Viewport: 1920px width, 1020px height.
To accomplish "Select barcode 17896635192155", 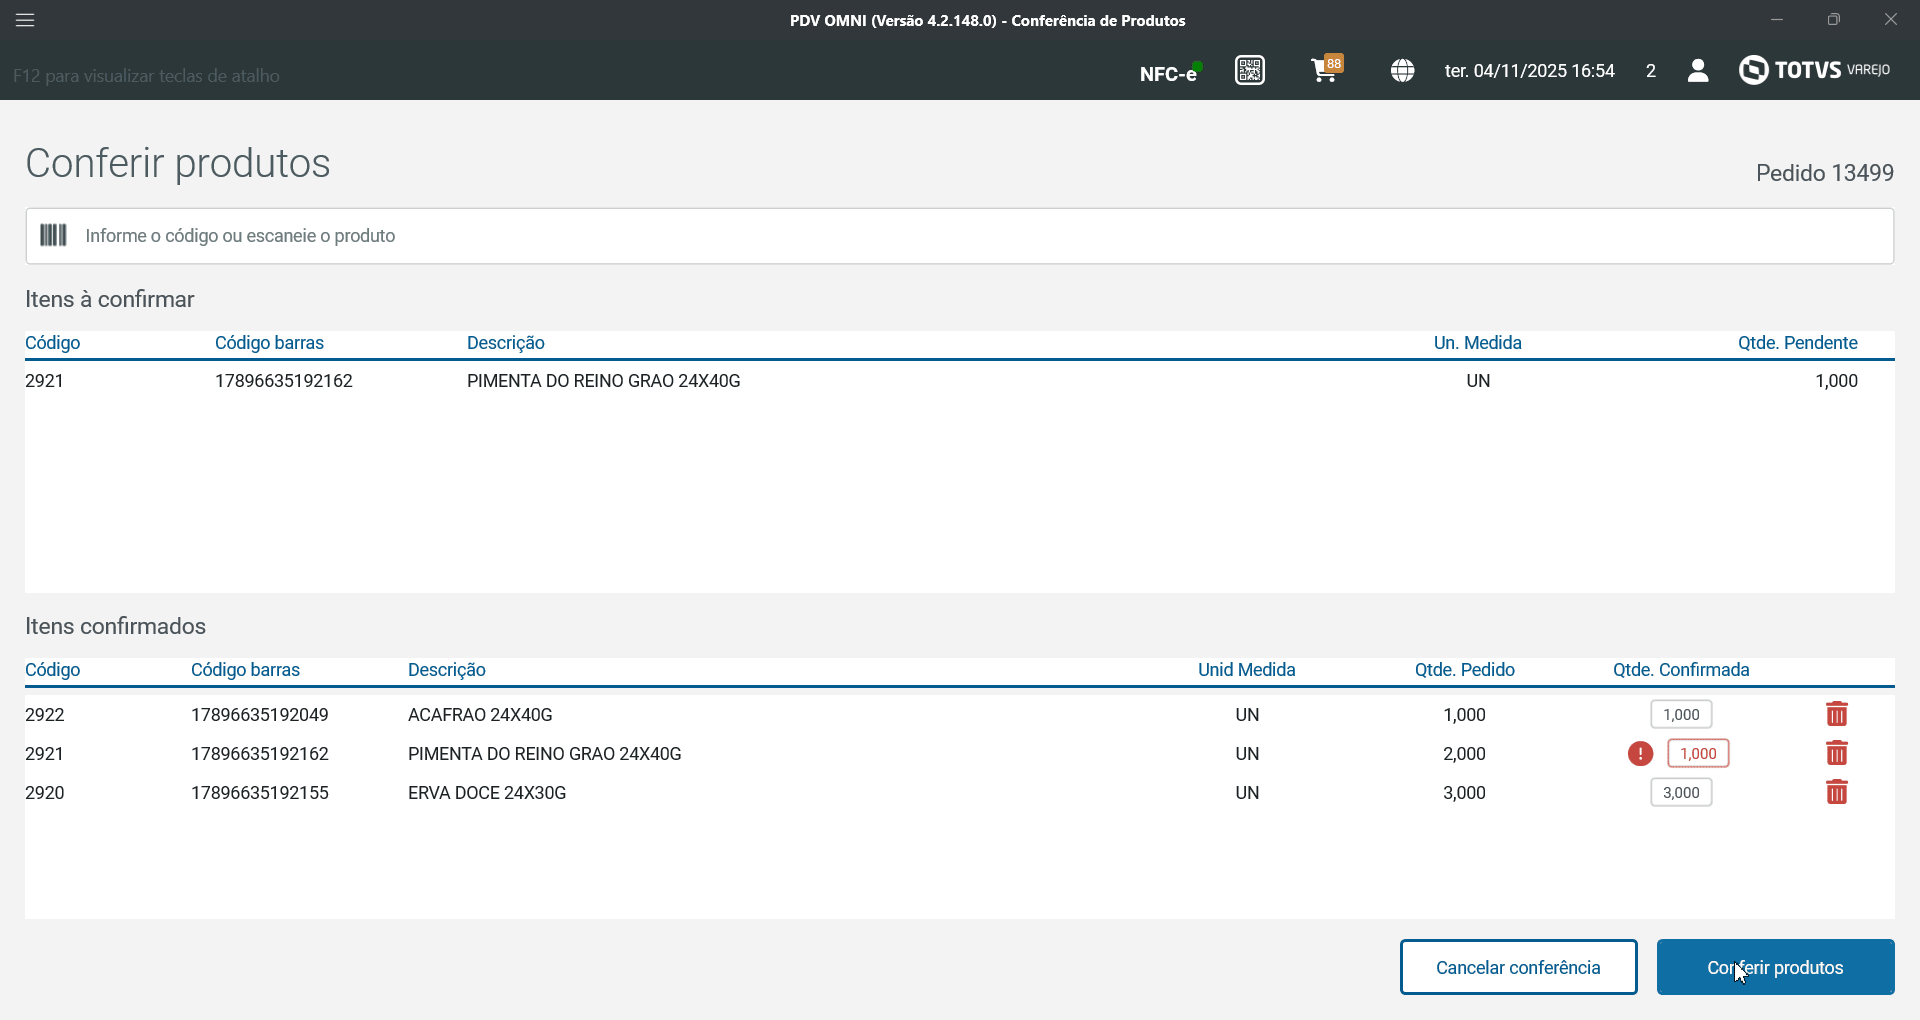I will [260, 793].
